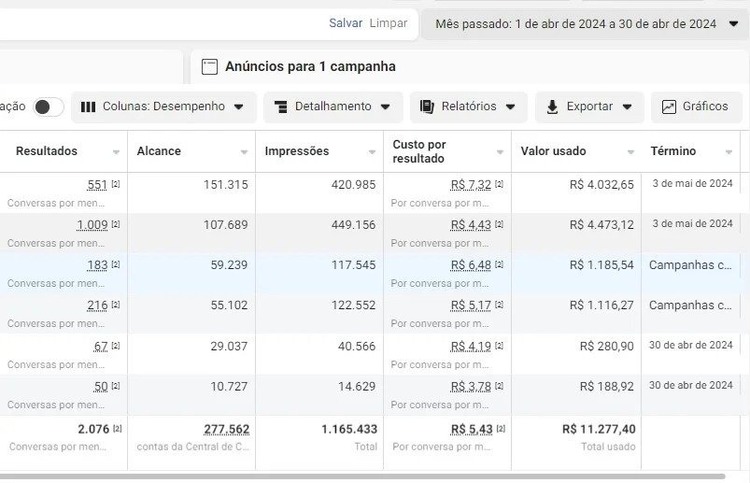
Task: Click the Exportar download icon
Action: pos(553,107)
